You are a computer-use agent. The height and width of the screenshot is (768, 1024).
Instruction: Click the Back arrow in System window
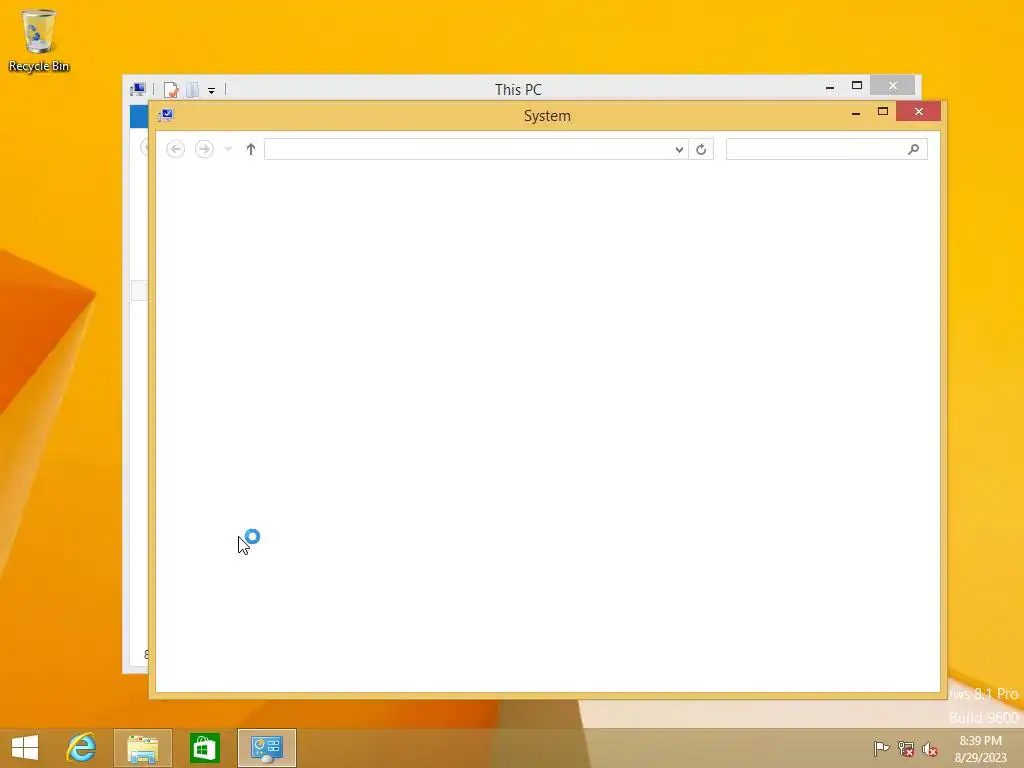pyautogui.click(x=175, y=150)
